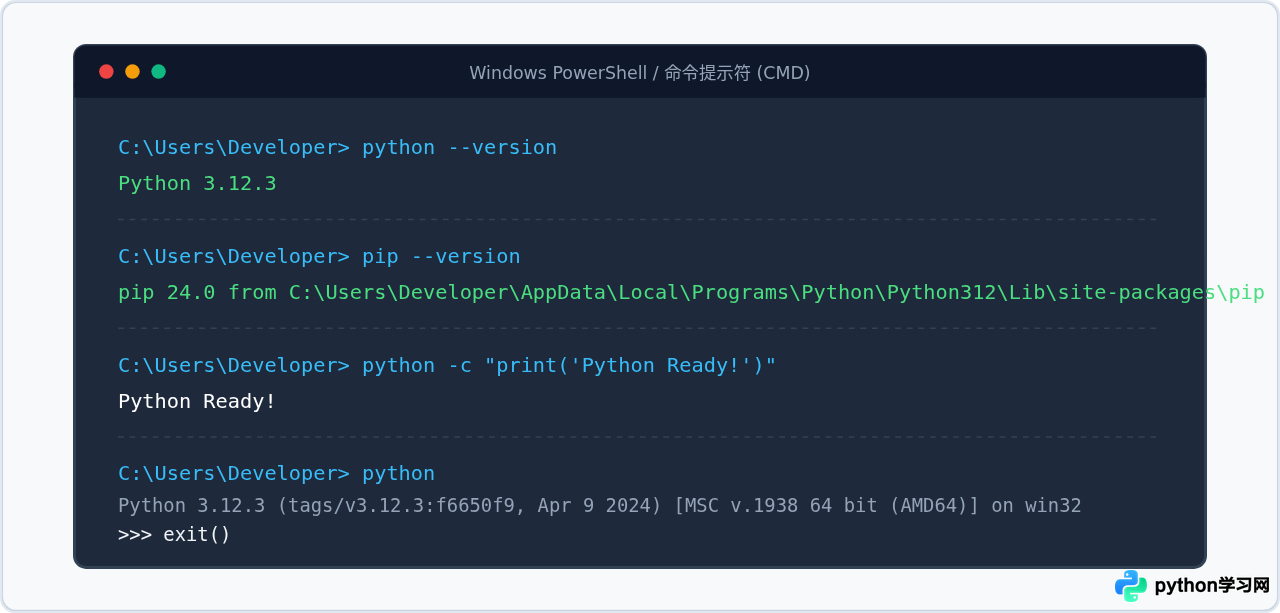
Task: Click the "python学习网" label
Action: [x=1212, y=586]
